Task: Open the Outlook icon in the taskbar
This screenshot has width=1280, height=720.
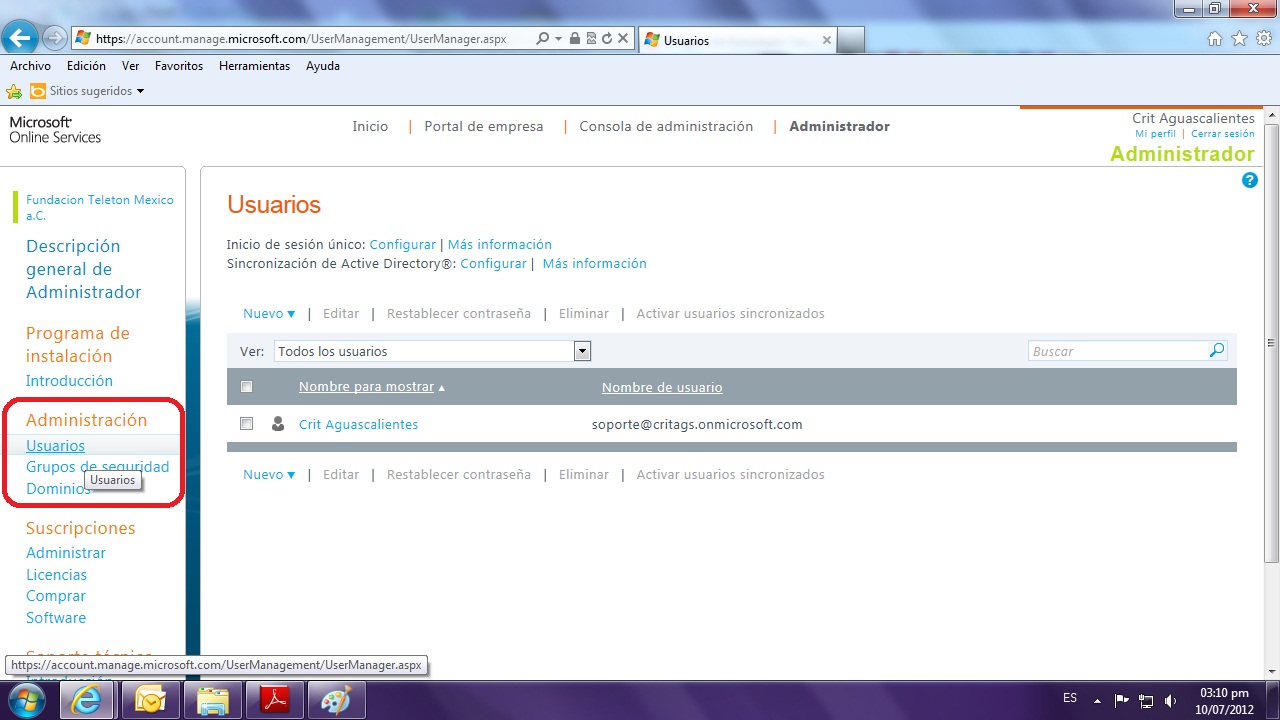Action: [150, 700]
